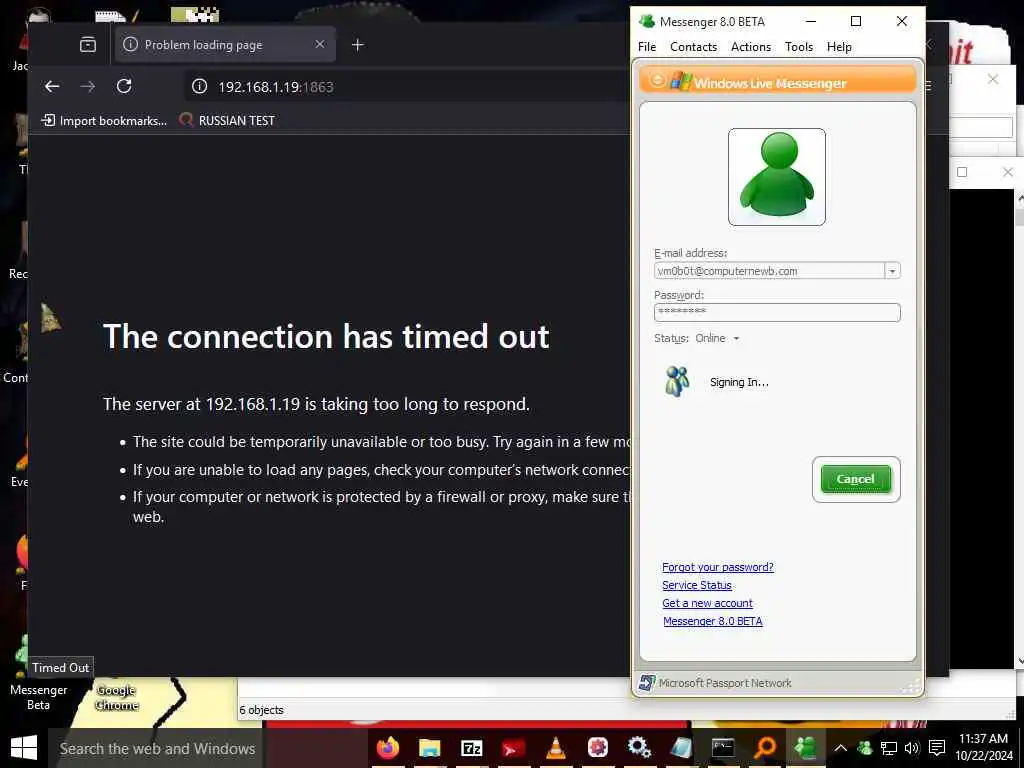Open the network tray icon
Image resolution: width=1024 pixels, height=768 pixels.
click(889, 748)
